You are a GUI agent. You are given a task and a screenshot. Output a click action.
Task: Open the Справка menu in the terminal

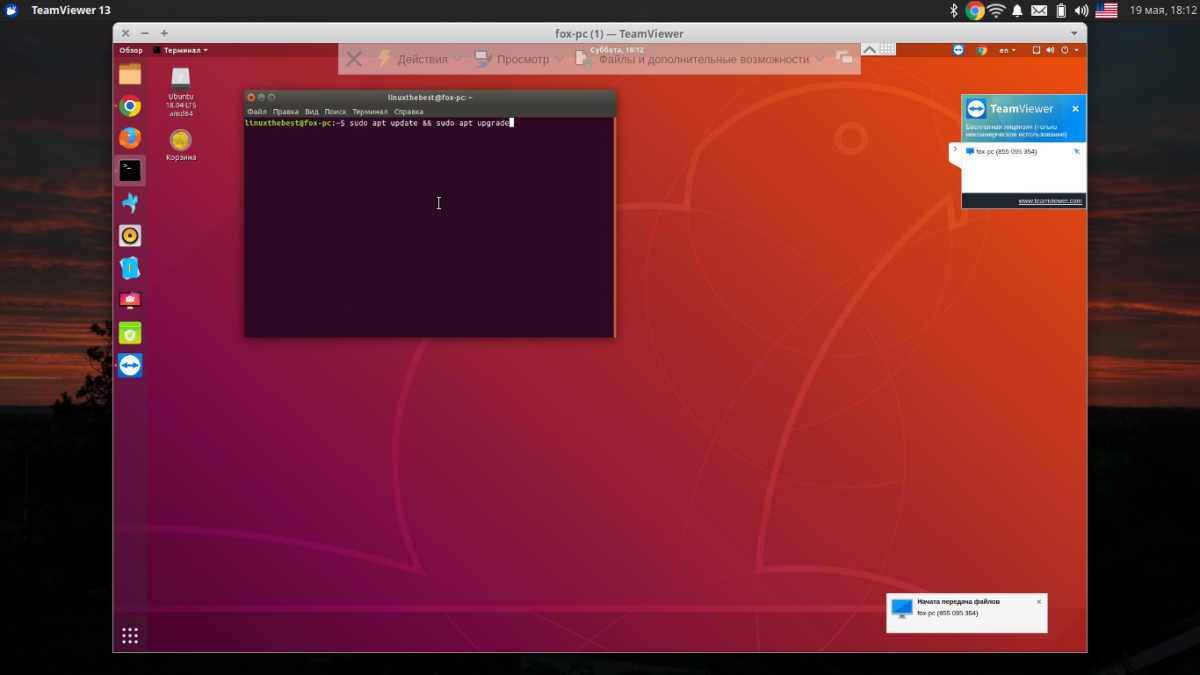click(408, 112)
